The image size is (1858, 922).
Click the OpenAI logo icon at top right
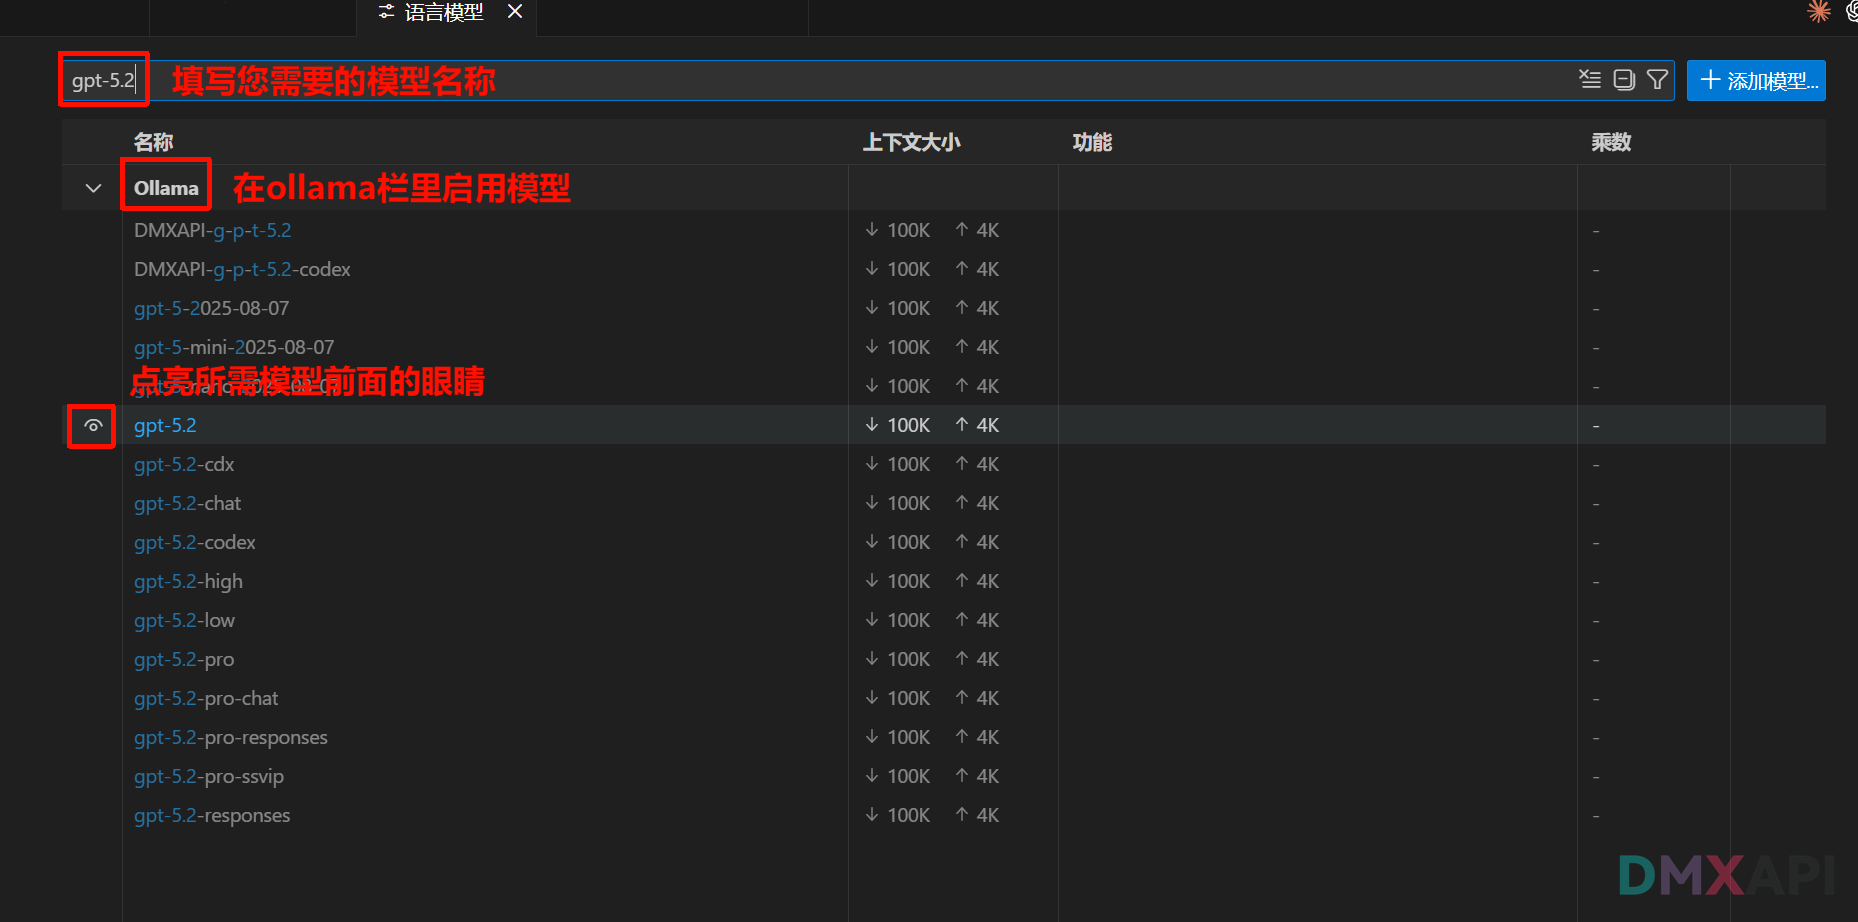pyautogui.click(x=1852, y=12)
